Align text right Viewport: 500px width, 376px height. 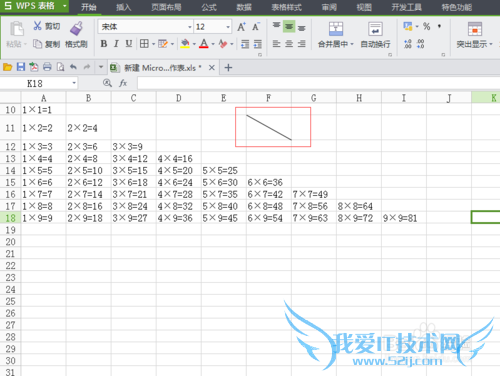pos(302,44)
